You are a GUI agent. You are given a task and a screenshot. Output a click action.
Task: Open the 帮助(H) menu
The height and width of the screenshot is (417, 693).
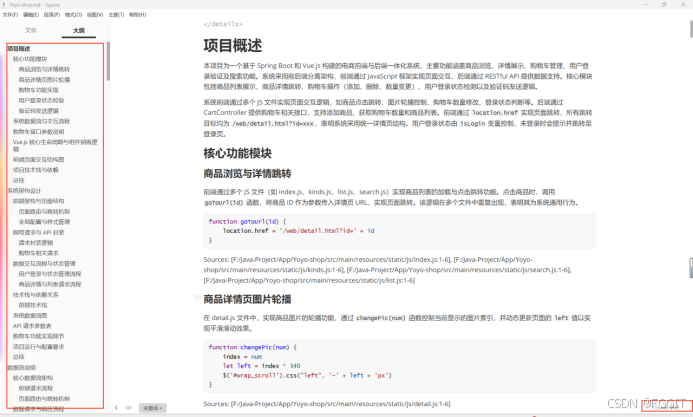click(x=137, y=15)
